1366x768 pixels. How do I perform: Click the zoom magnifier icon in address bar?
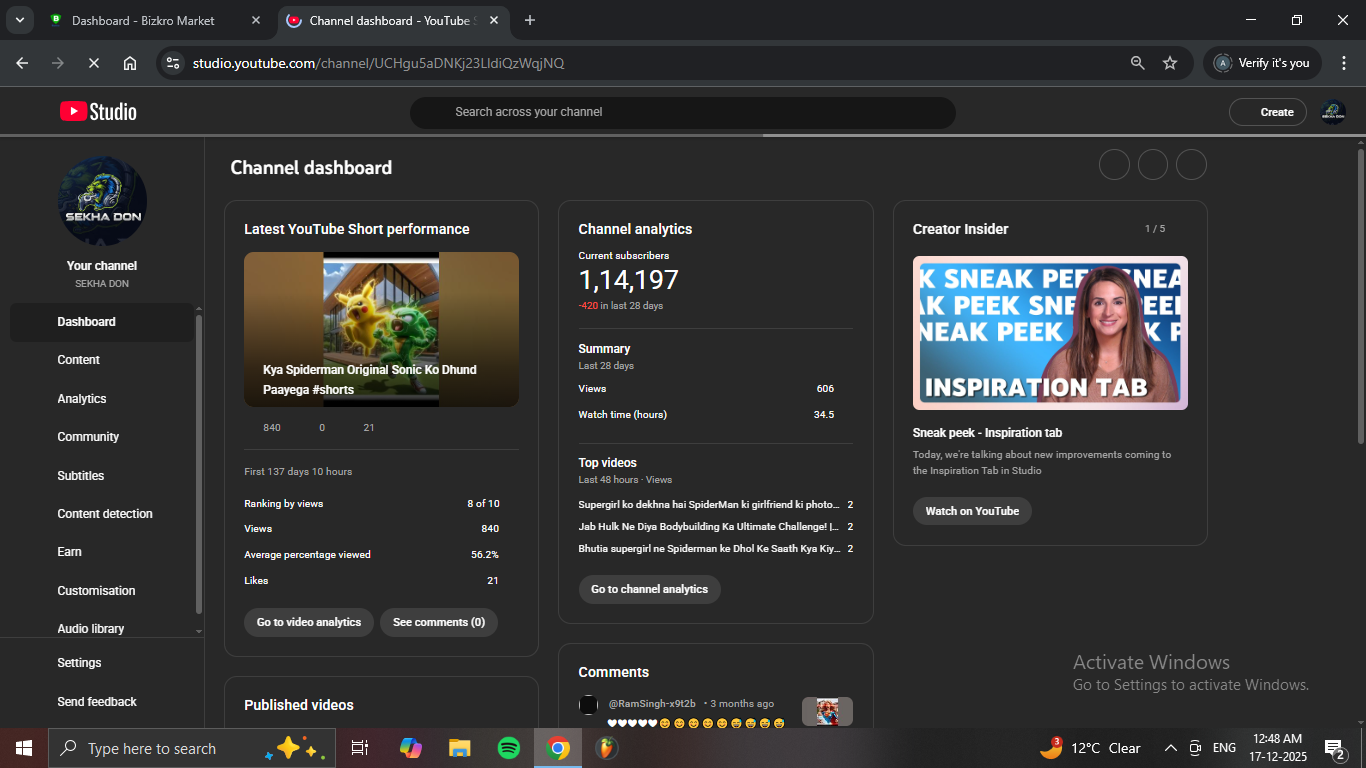coord(1137,63)
